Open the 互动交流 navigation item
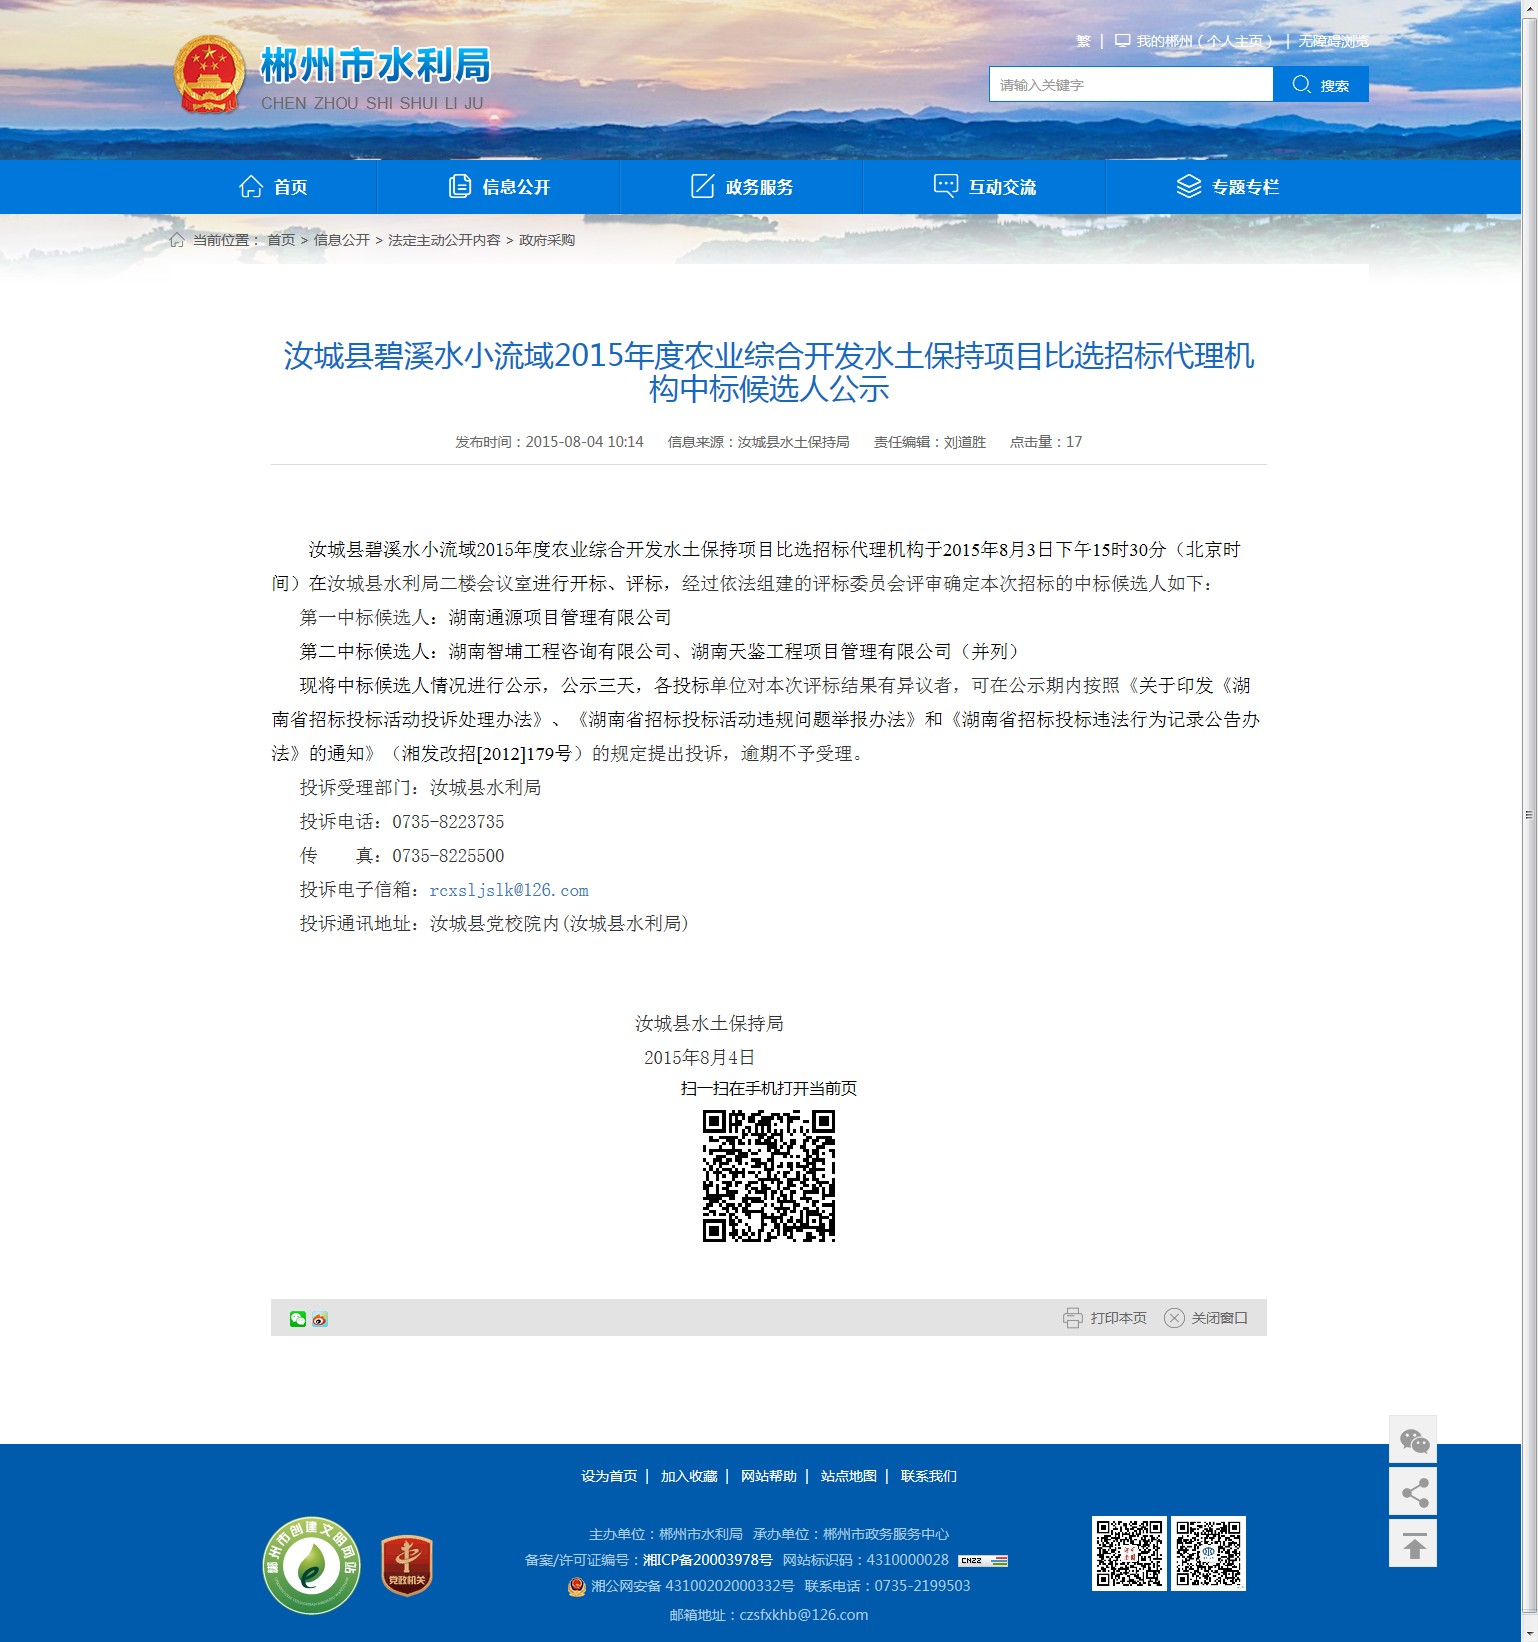Image resolution: width=1538 pixels, height=1642 pixels. click(985, 187)
